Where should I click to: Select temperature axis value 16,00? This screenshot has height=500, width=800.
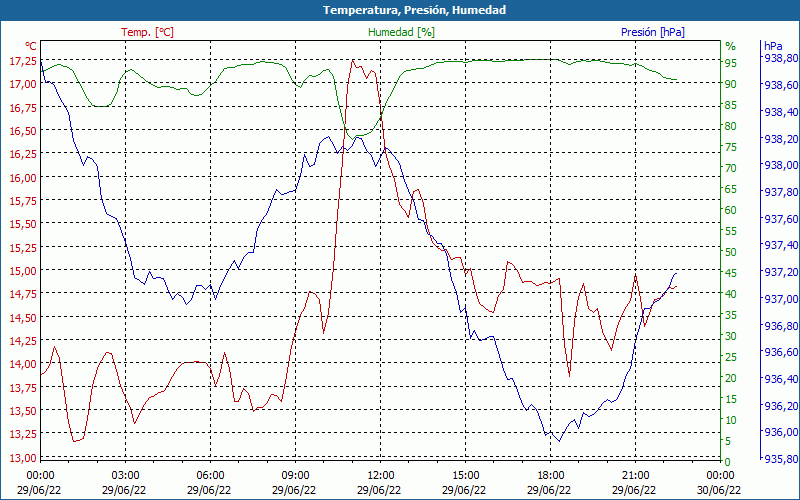(x=23, y=178)
